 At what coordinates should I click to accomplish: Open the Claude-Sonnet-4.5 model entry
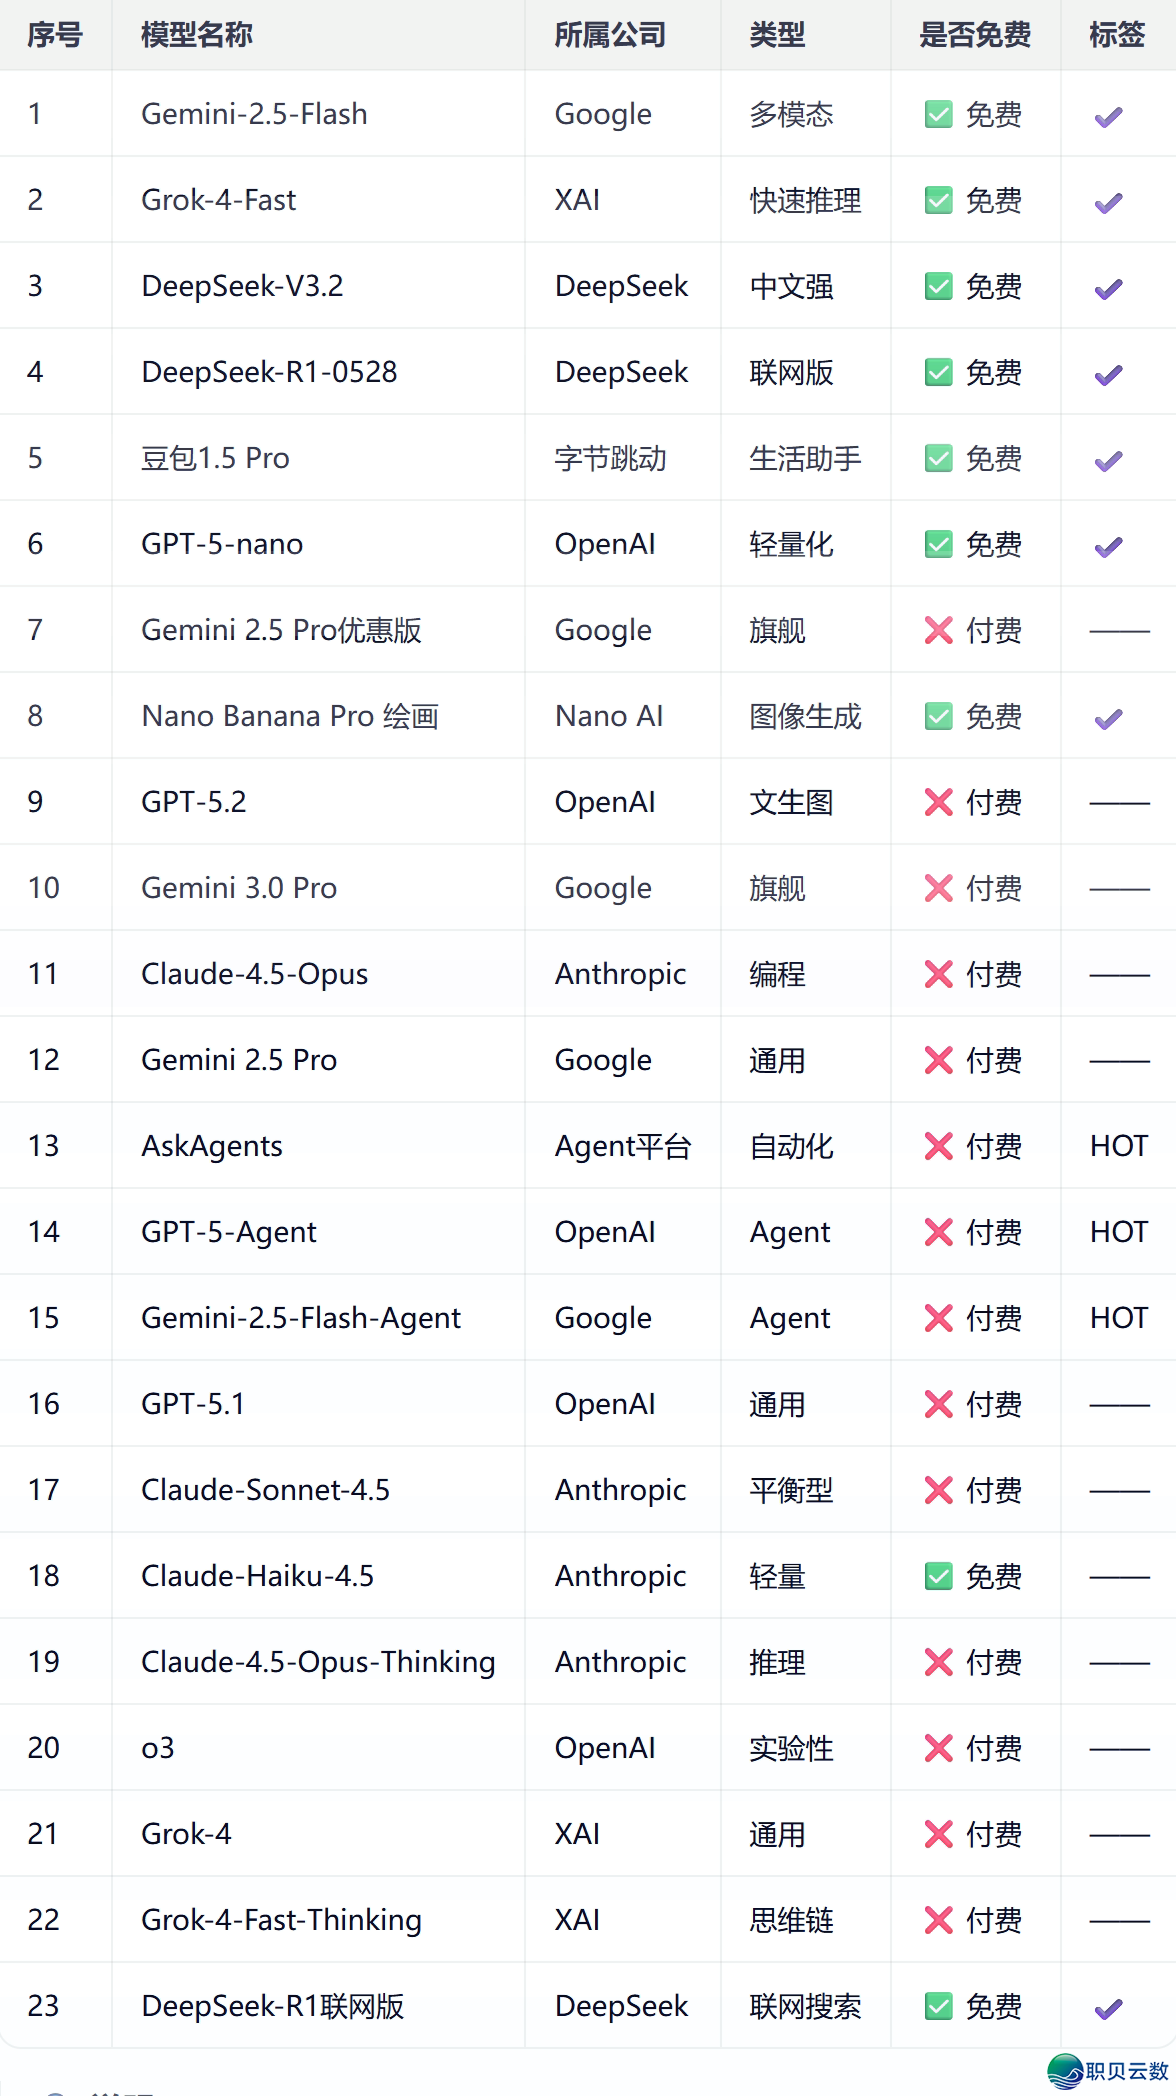(265, 1490)
